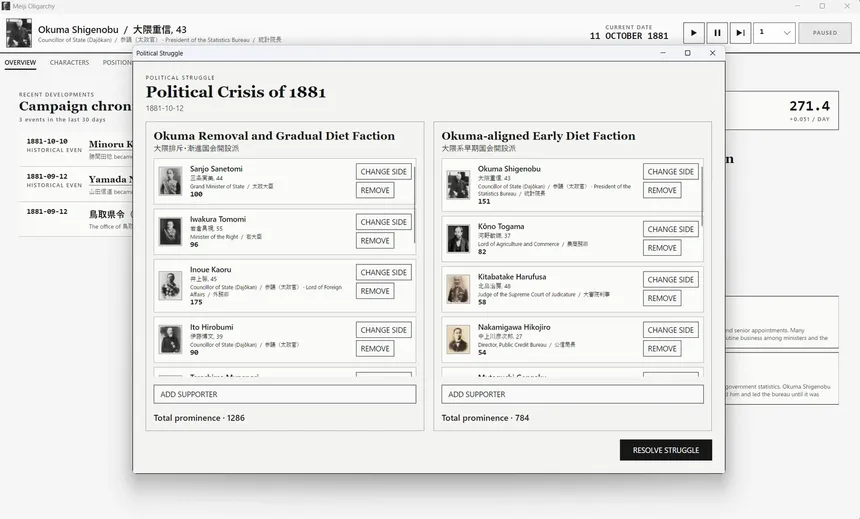This screenshot has height=519, width=860.
Task: Switch to the Positions tab
Action: coord(117,63)
